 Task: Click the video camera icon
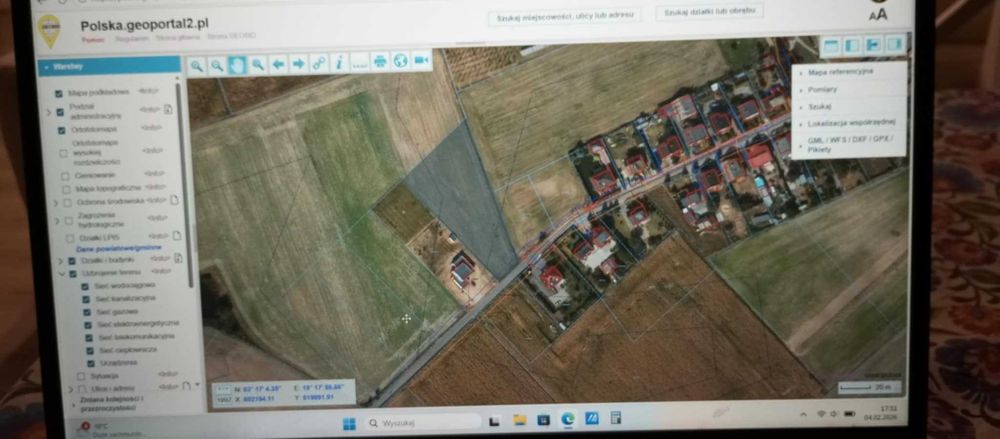(x=421, y=60)
